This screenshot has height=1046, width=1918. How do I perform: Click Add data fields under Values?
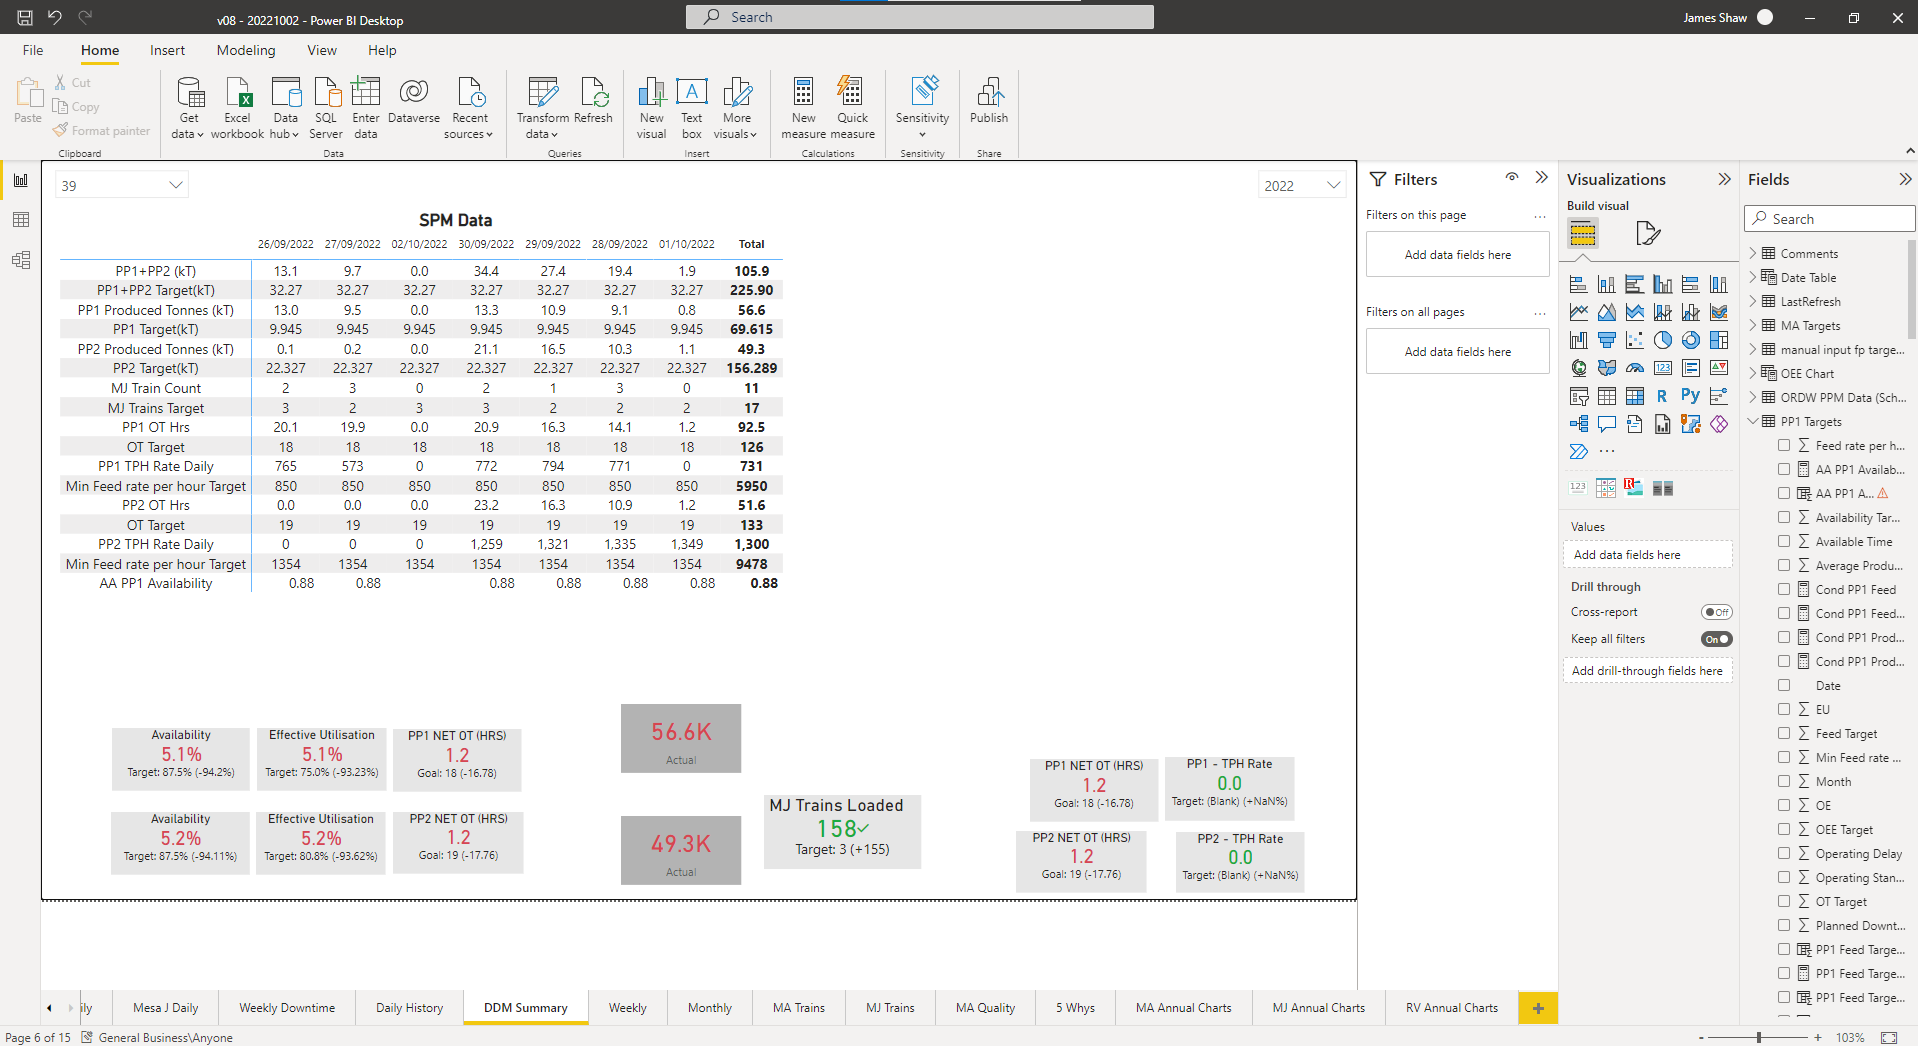pos(1647,554)
